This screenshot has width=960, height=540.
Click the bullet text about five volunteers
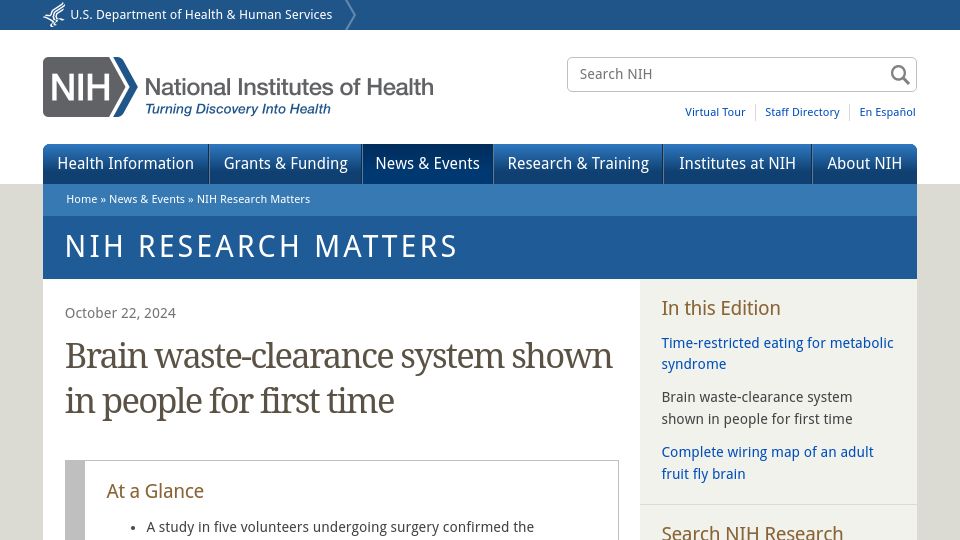click(x=340, y=527)
